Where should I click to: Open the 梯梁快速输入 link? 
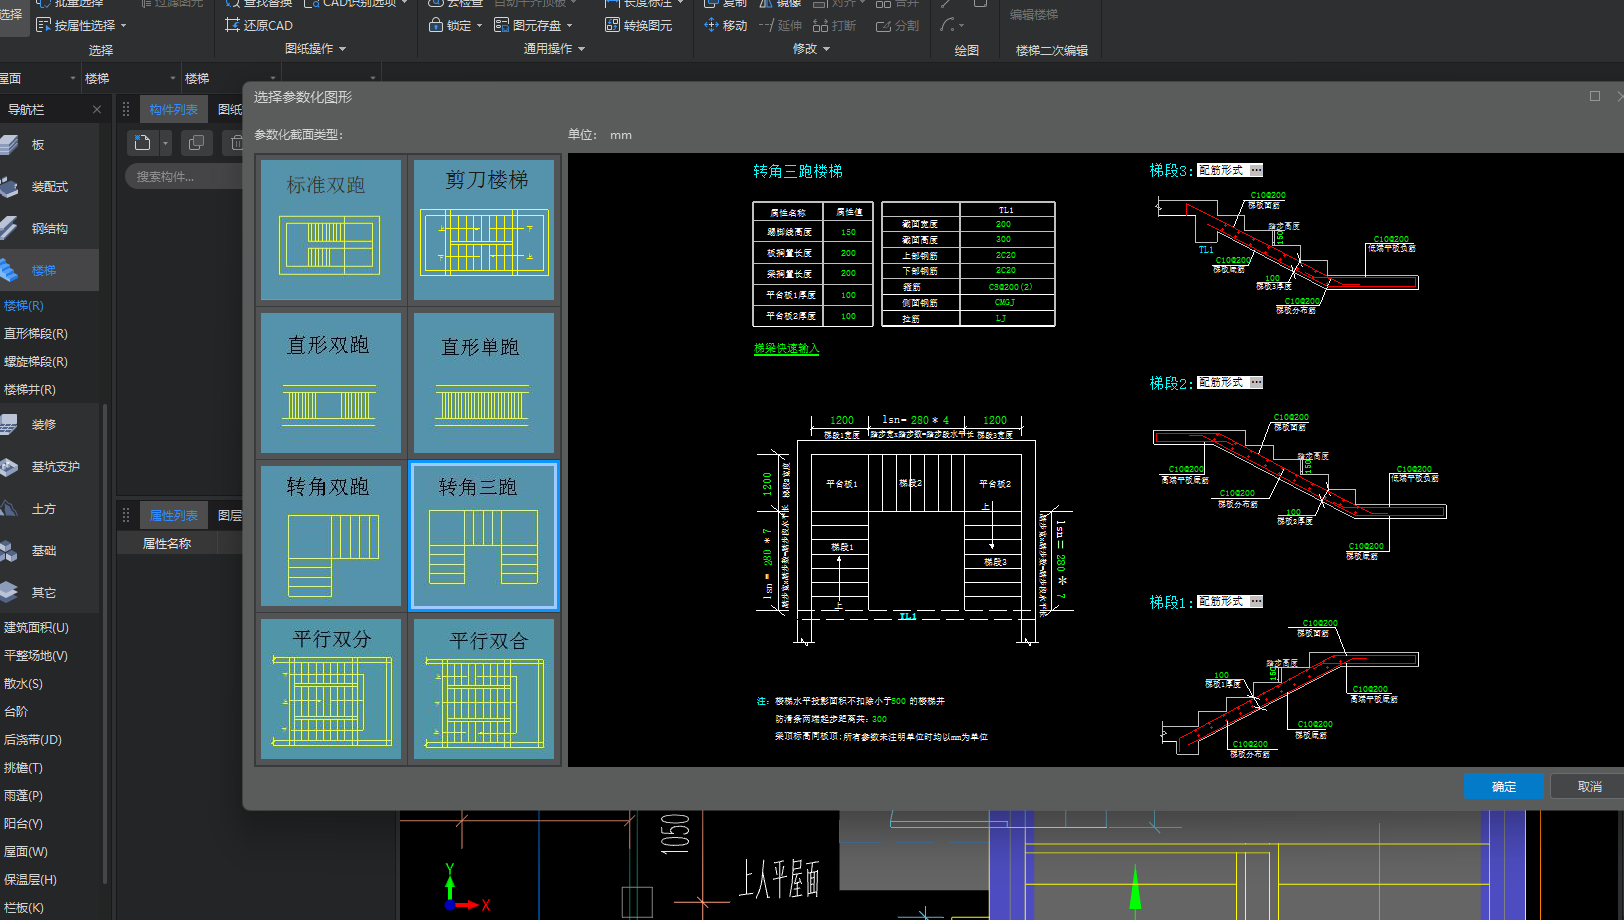click(x=786, y=348)
